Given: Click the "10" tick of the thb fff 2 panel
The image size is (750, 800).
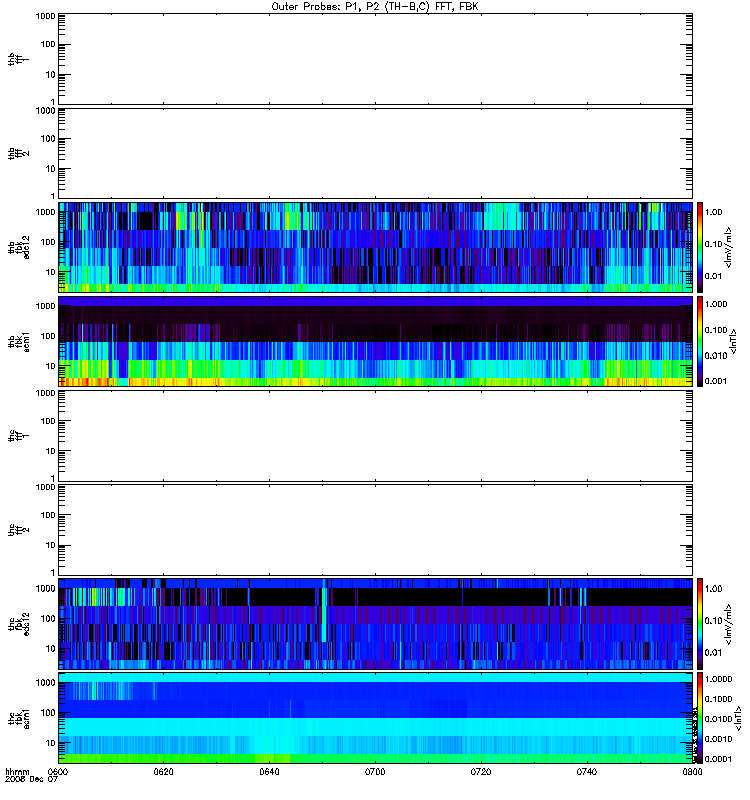Looking at the screenshot, I should [51, 169].
